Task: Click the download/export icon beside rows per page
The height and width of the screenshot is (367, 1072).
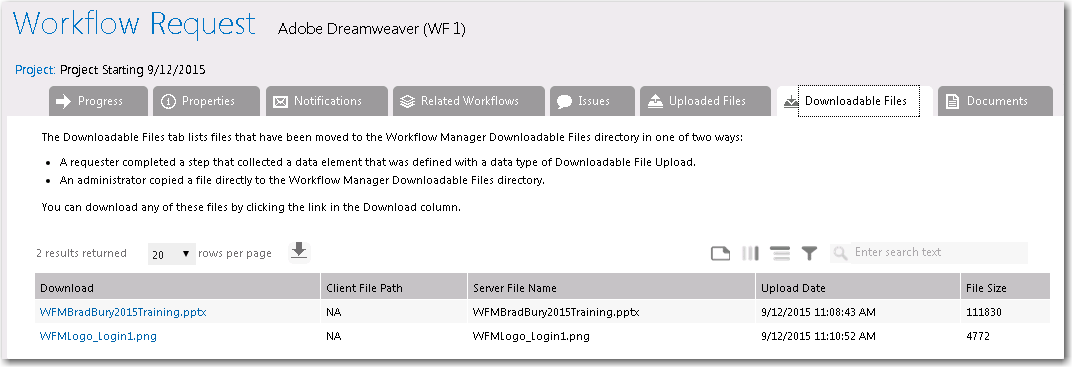Action: click(299, 252)
